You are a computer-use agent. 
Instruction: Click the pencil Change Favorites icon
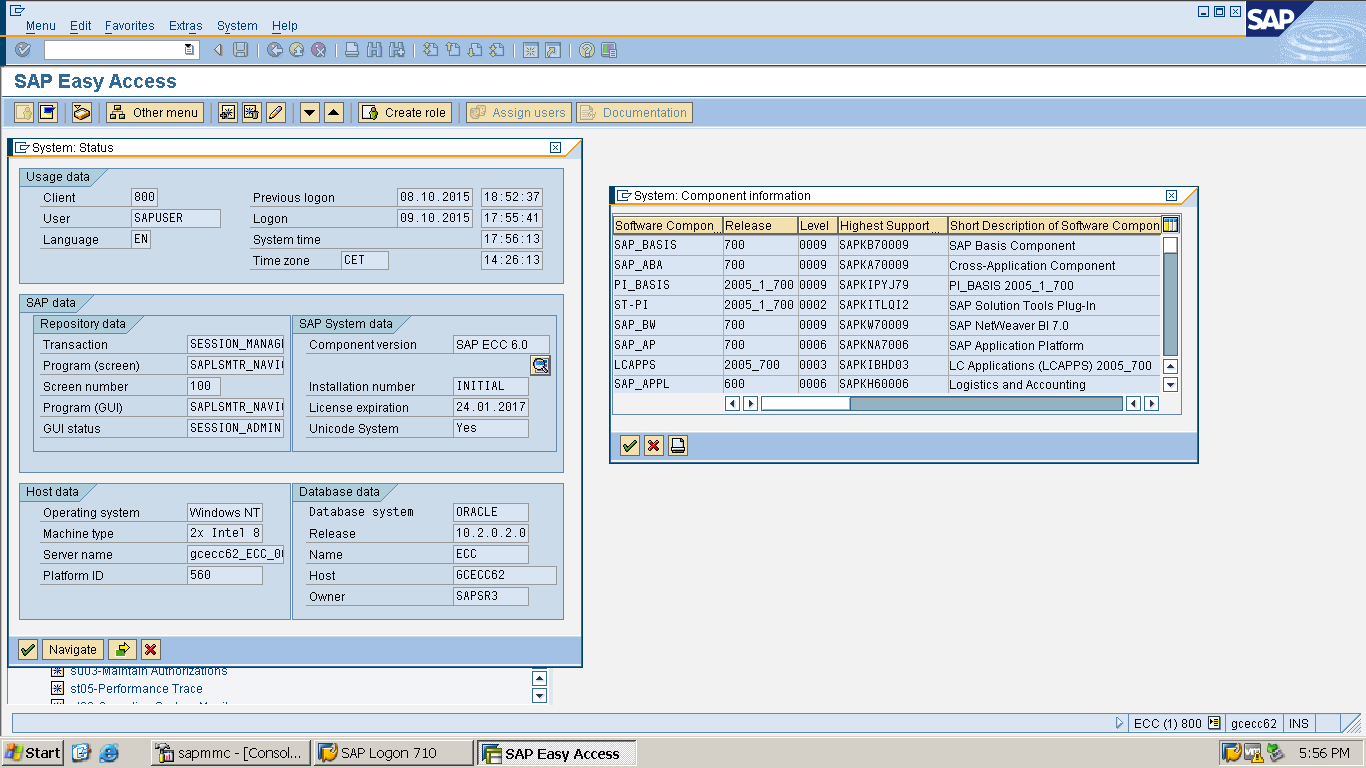(276, 113)
